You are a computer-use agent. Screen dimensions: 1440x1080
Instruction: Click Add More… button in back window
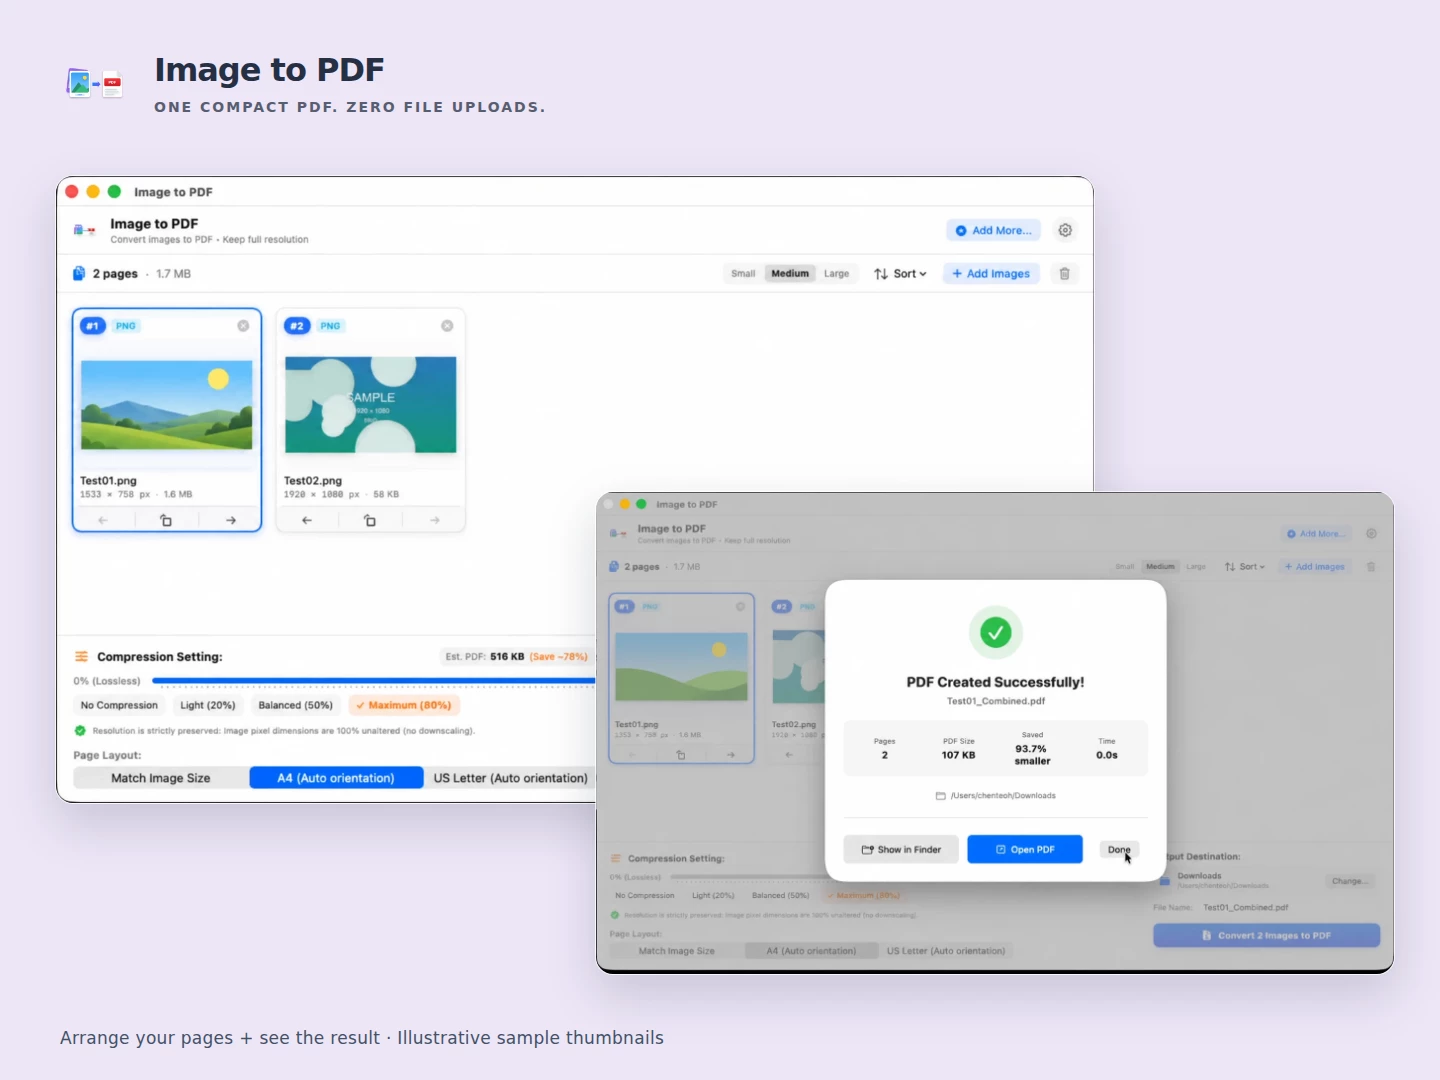pos(994,230)
